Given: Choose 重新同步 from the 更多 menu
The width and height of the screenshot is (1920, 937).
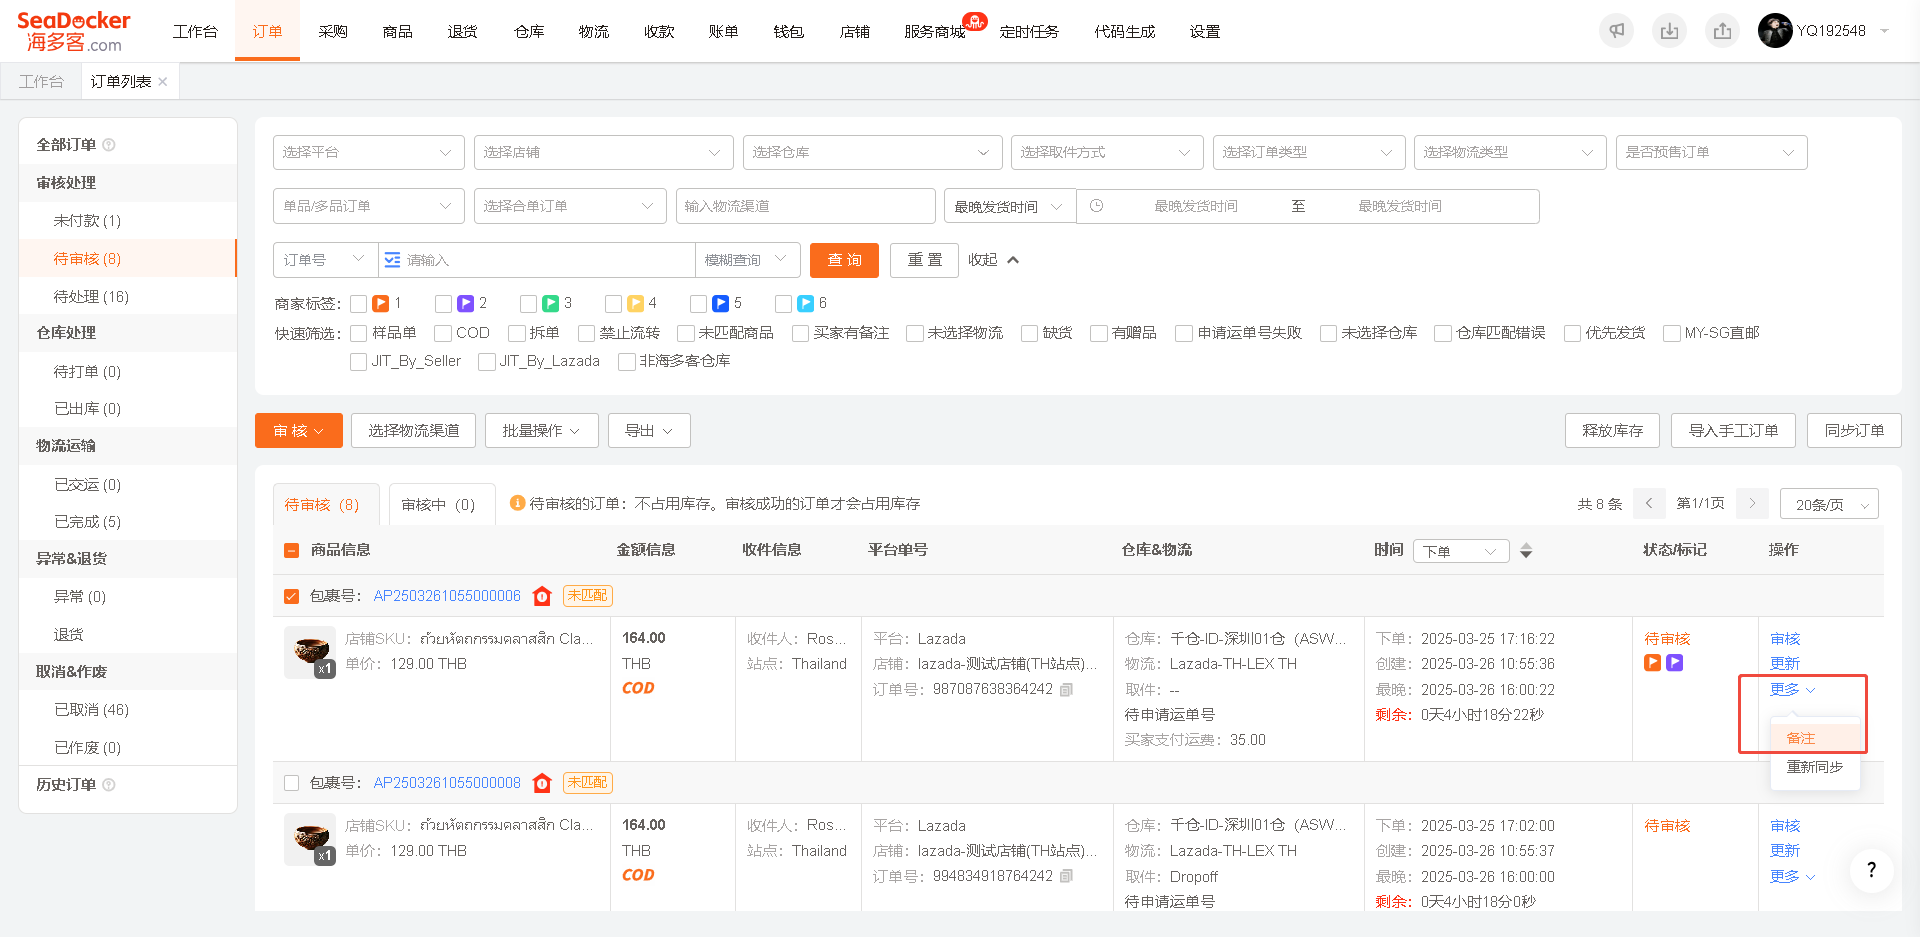Looking at the screenshot, I should click(1815, 767).
